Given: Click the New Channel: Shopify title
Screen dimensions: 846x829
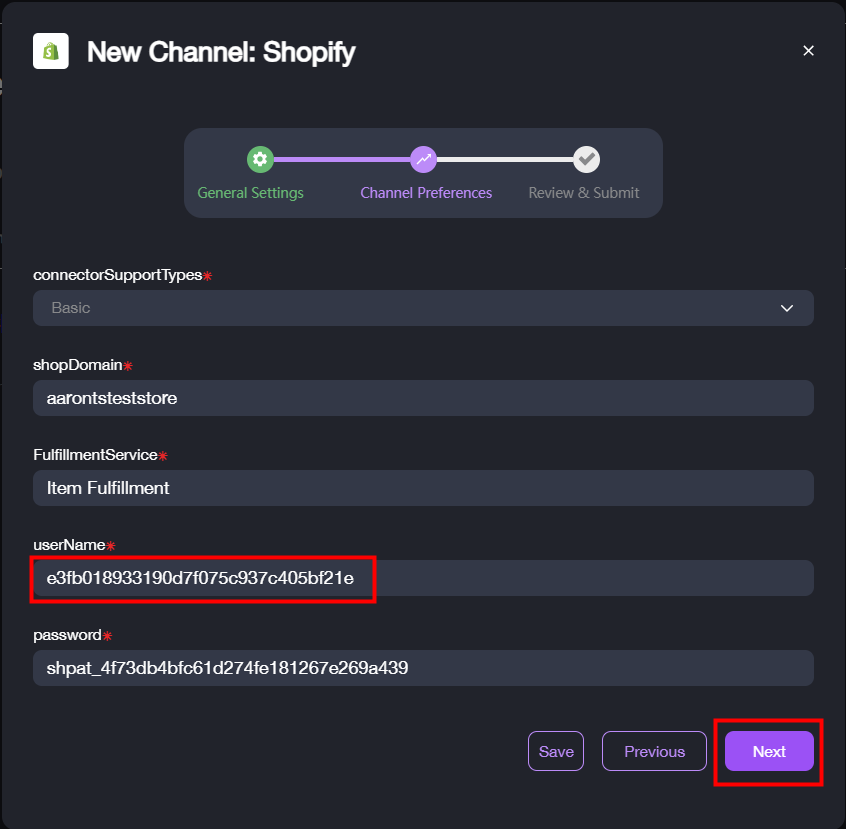Looking at the screenshot, I should [221, 51].
